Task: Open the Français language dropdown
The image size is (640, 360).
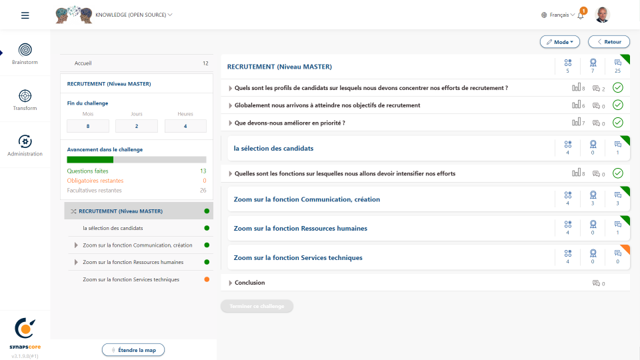Action: 558,15
